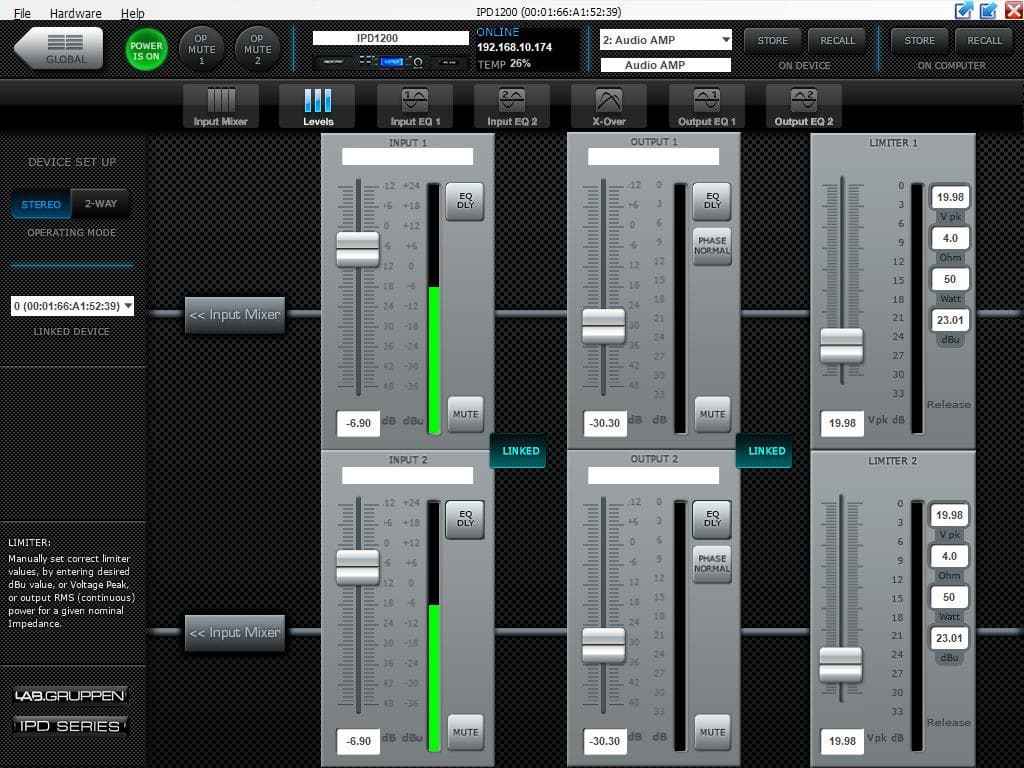Click the Output 1 name field

click(x=653, y=157)
